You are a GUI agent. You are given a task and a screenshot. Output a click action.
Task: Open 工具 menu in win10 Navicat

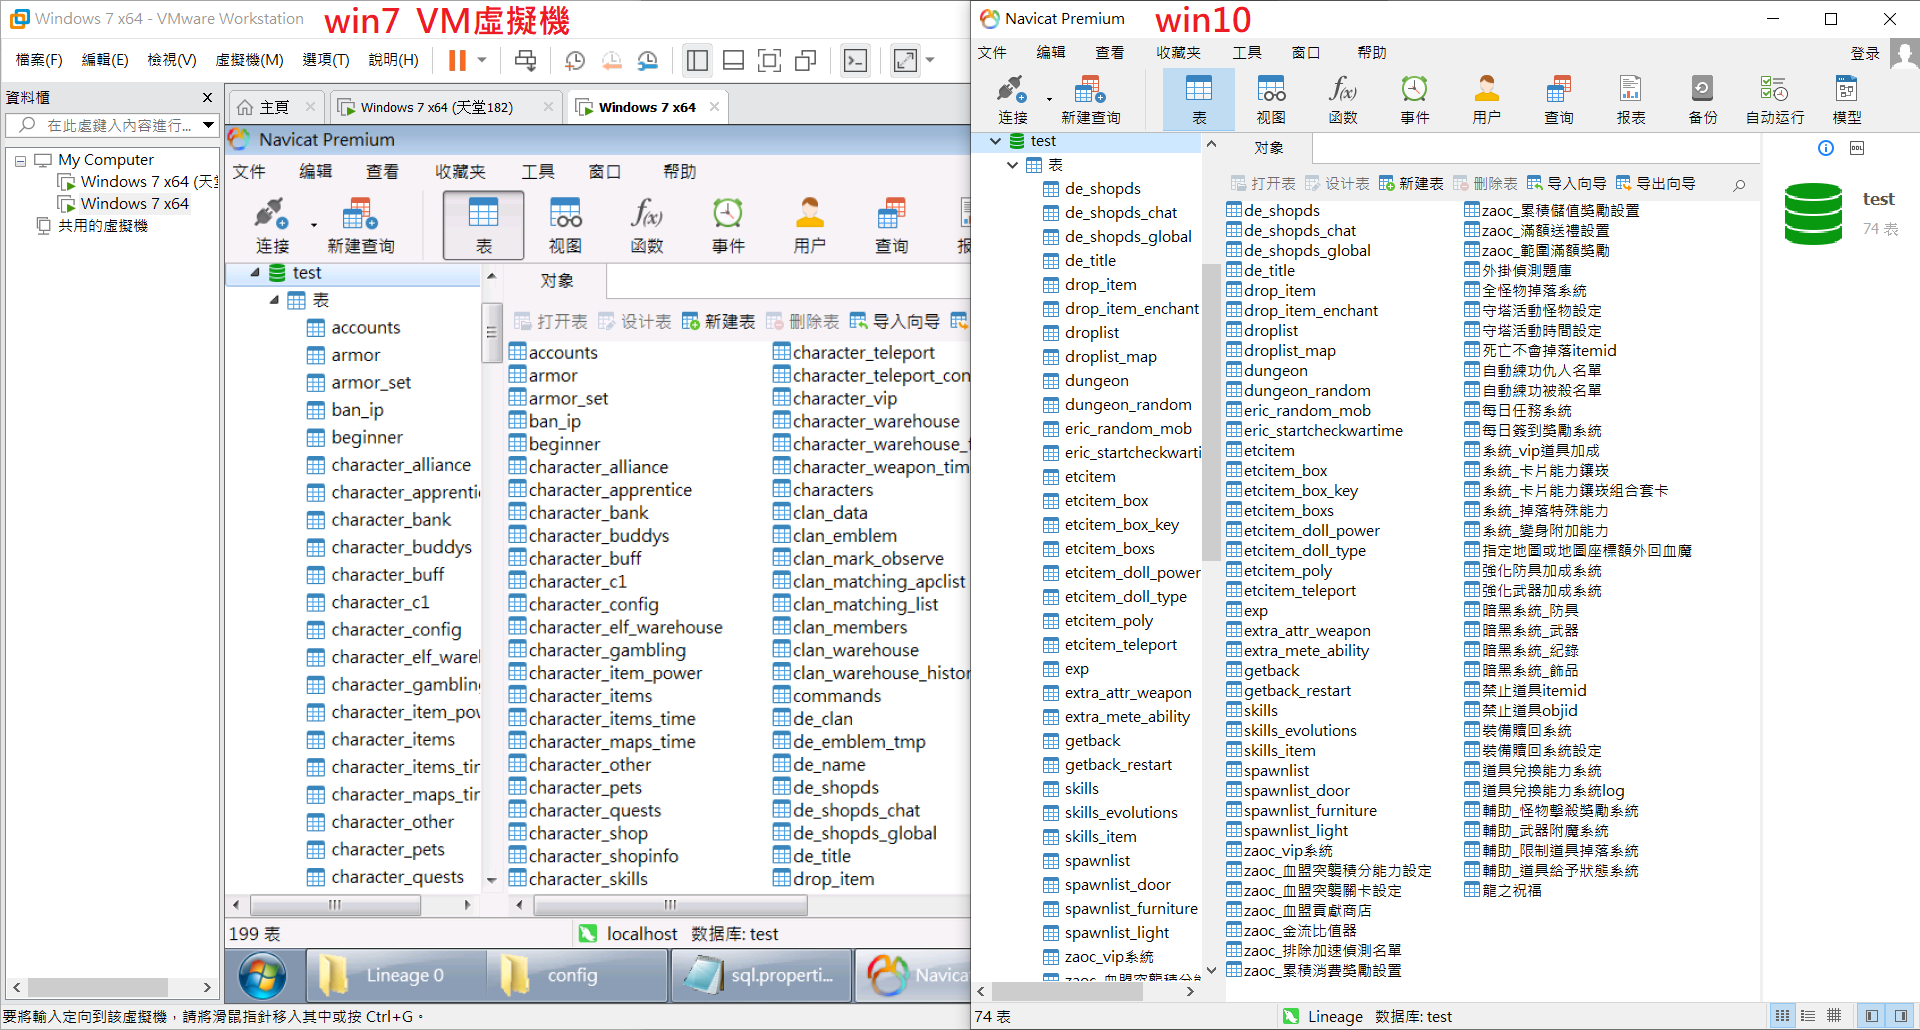point(1246,53)
